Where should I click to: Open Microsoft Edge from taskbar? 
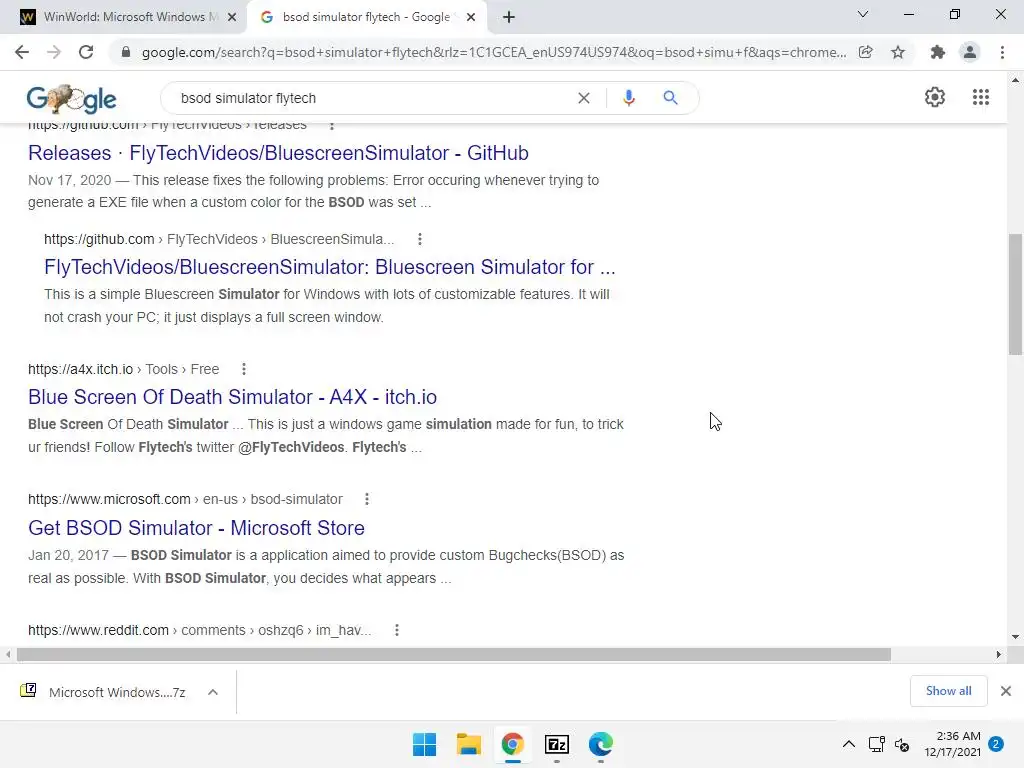pos(601,744)
